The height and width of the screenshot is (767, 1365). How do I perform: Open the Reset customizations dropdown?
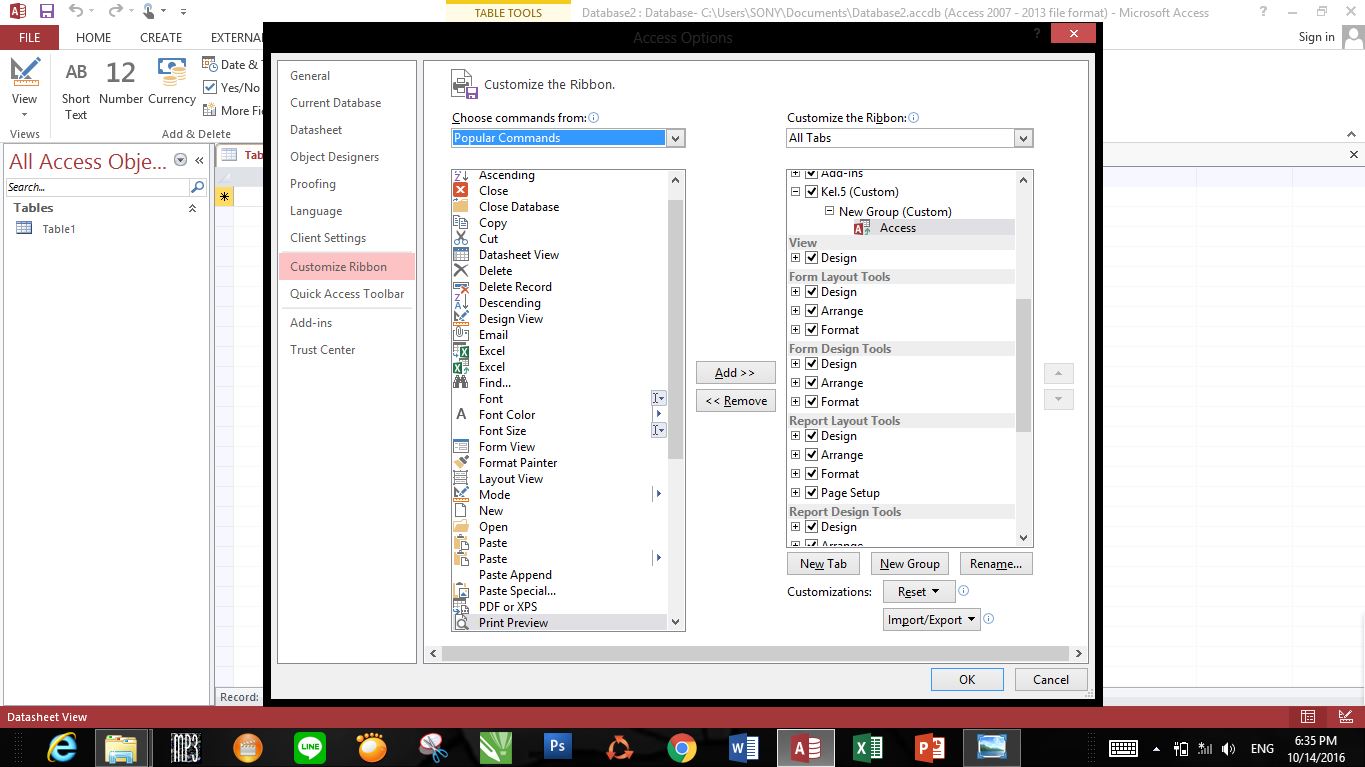[918, 592]
